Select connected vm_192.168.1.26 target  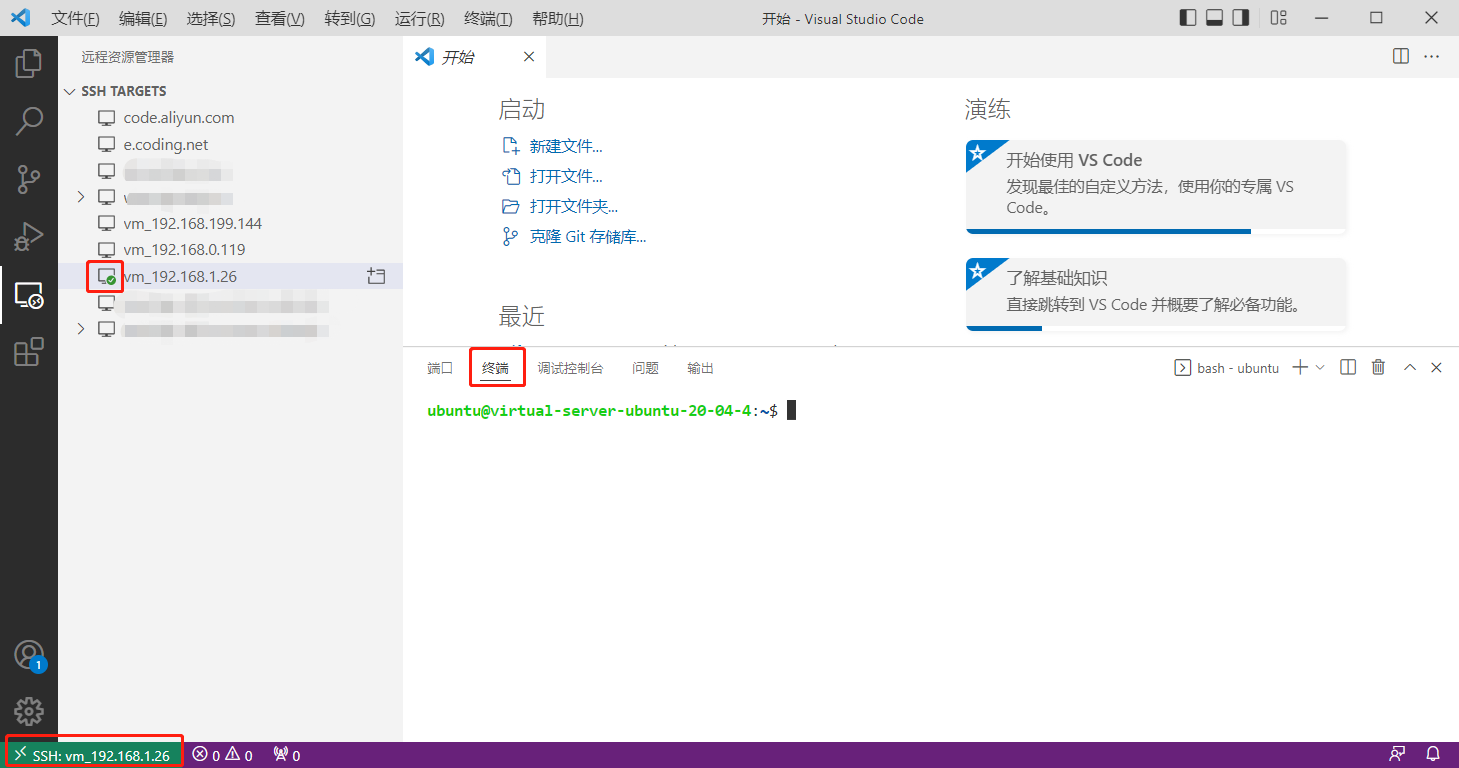tap(180, 276)
